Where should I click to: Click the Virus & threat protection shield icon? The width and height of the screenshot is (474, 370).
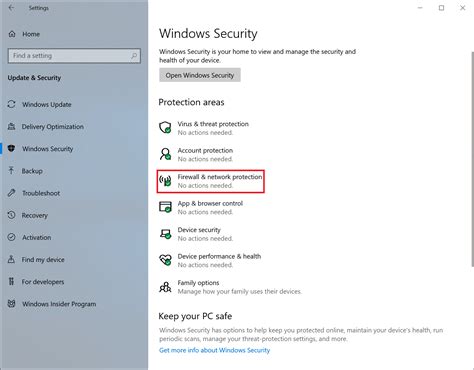coord(165,127)
